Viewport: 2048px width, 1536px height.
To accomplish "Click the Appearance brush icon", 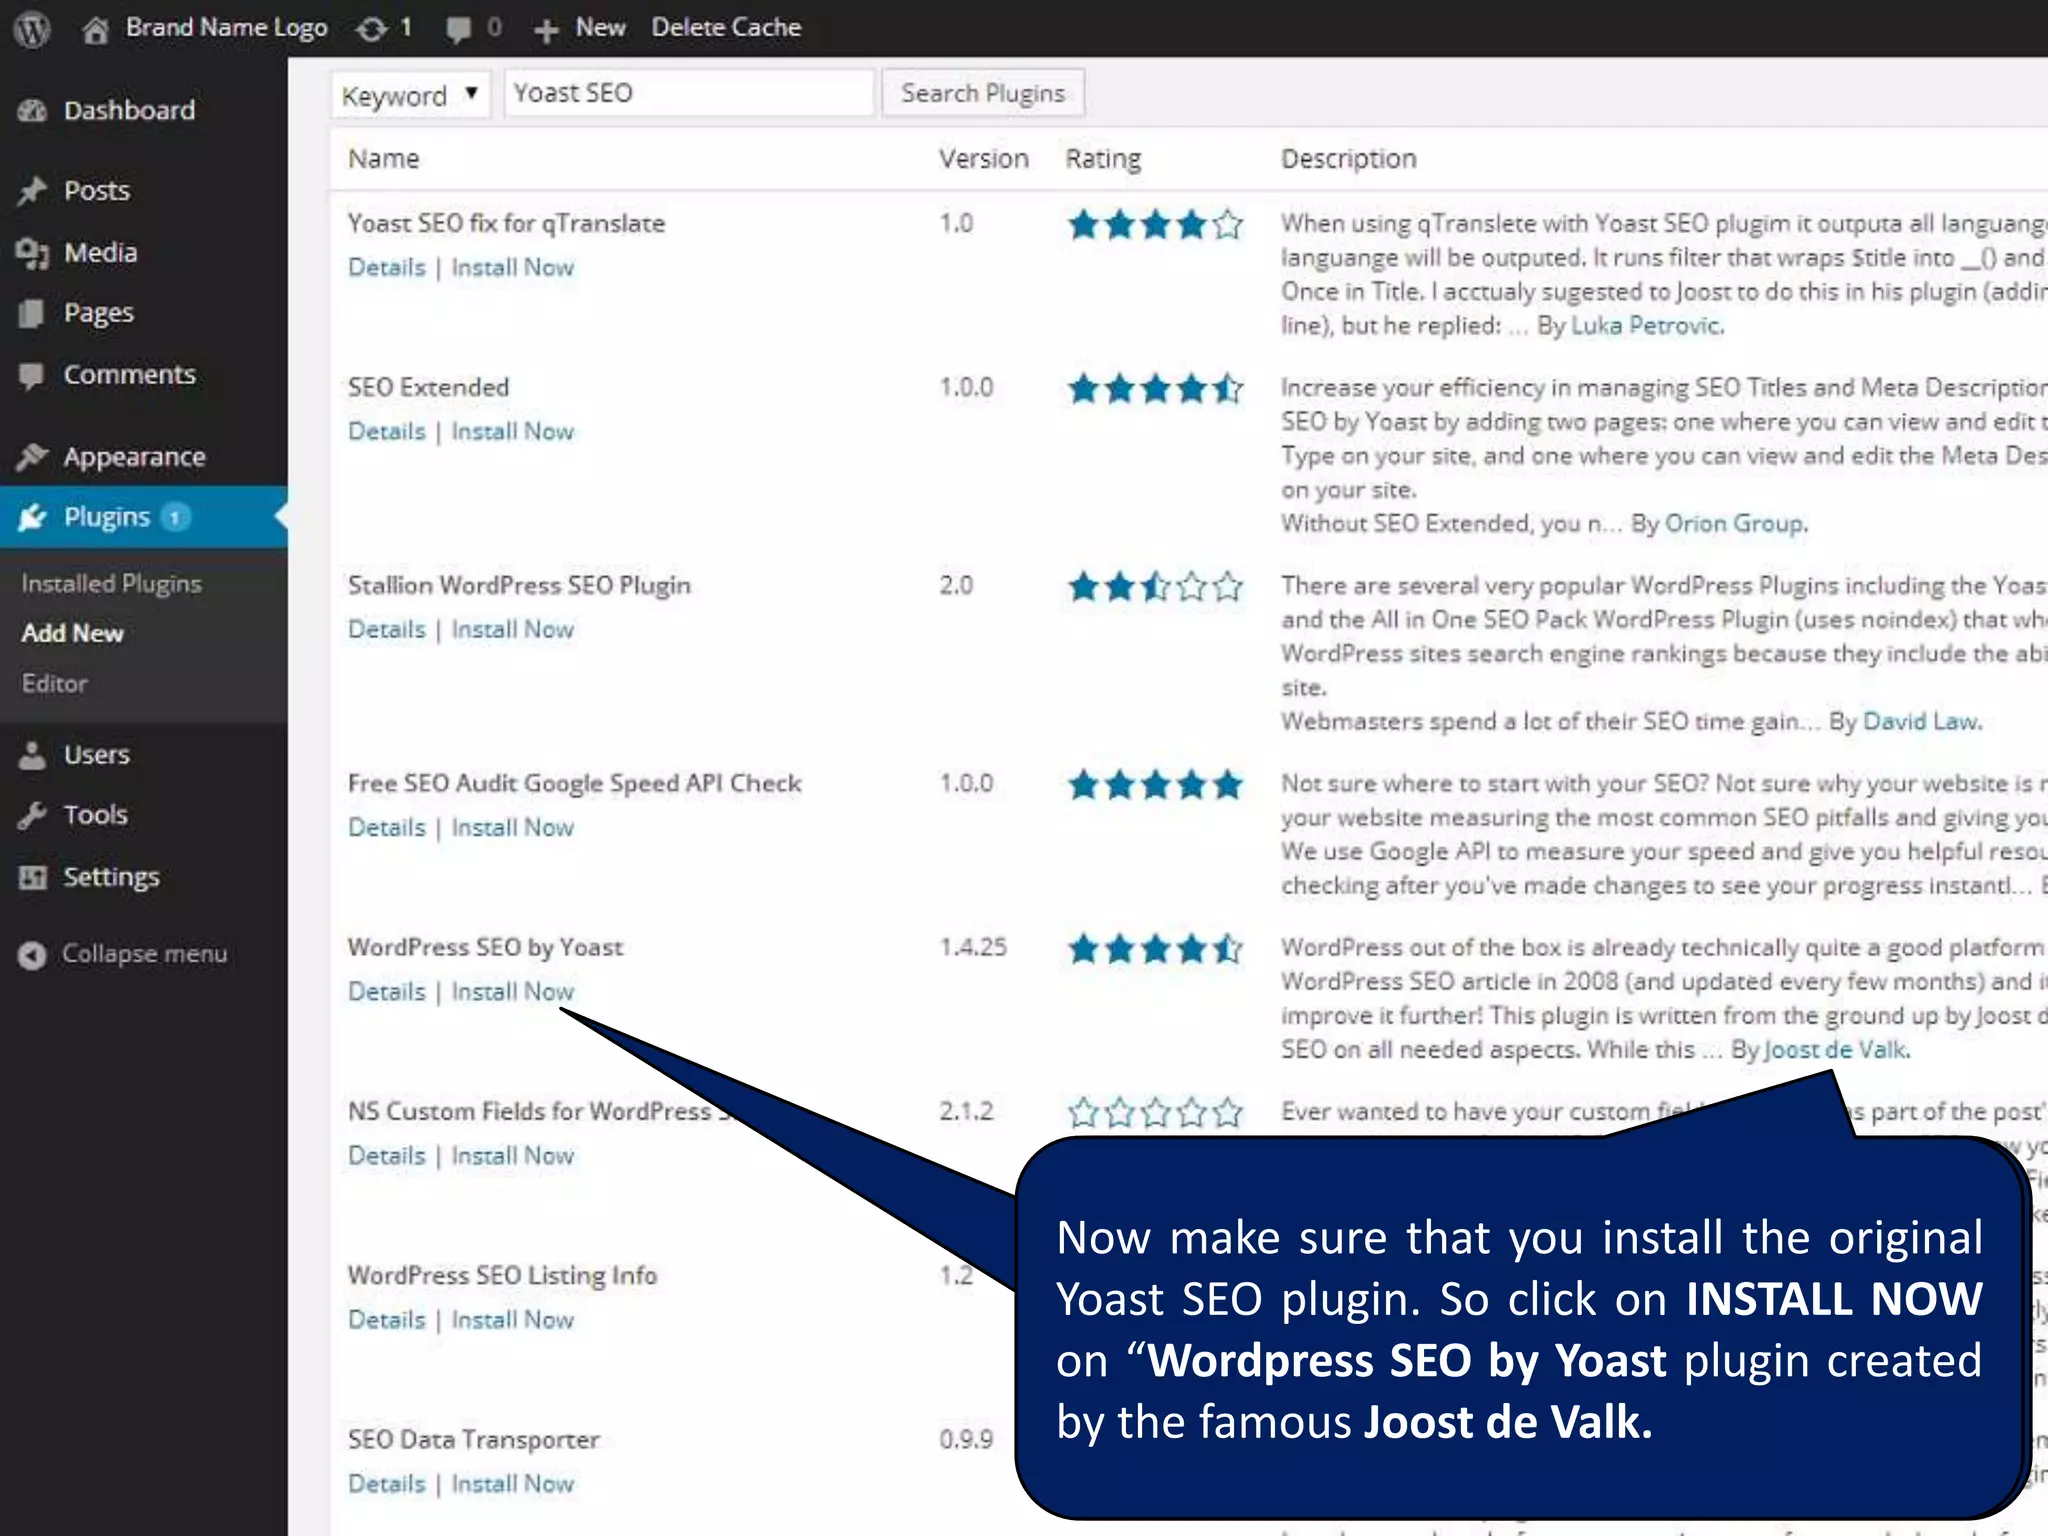I will 32,456.
